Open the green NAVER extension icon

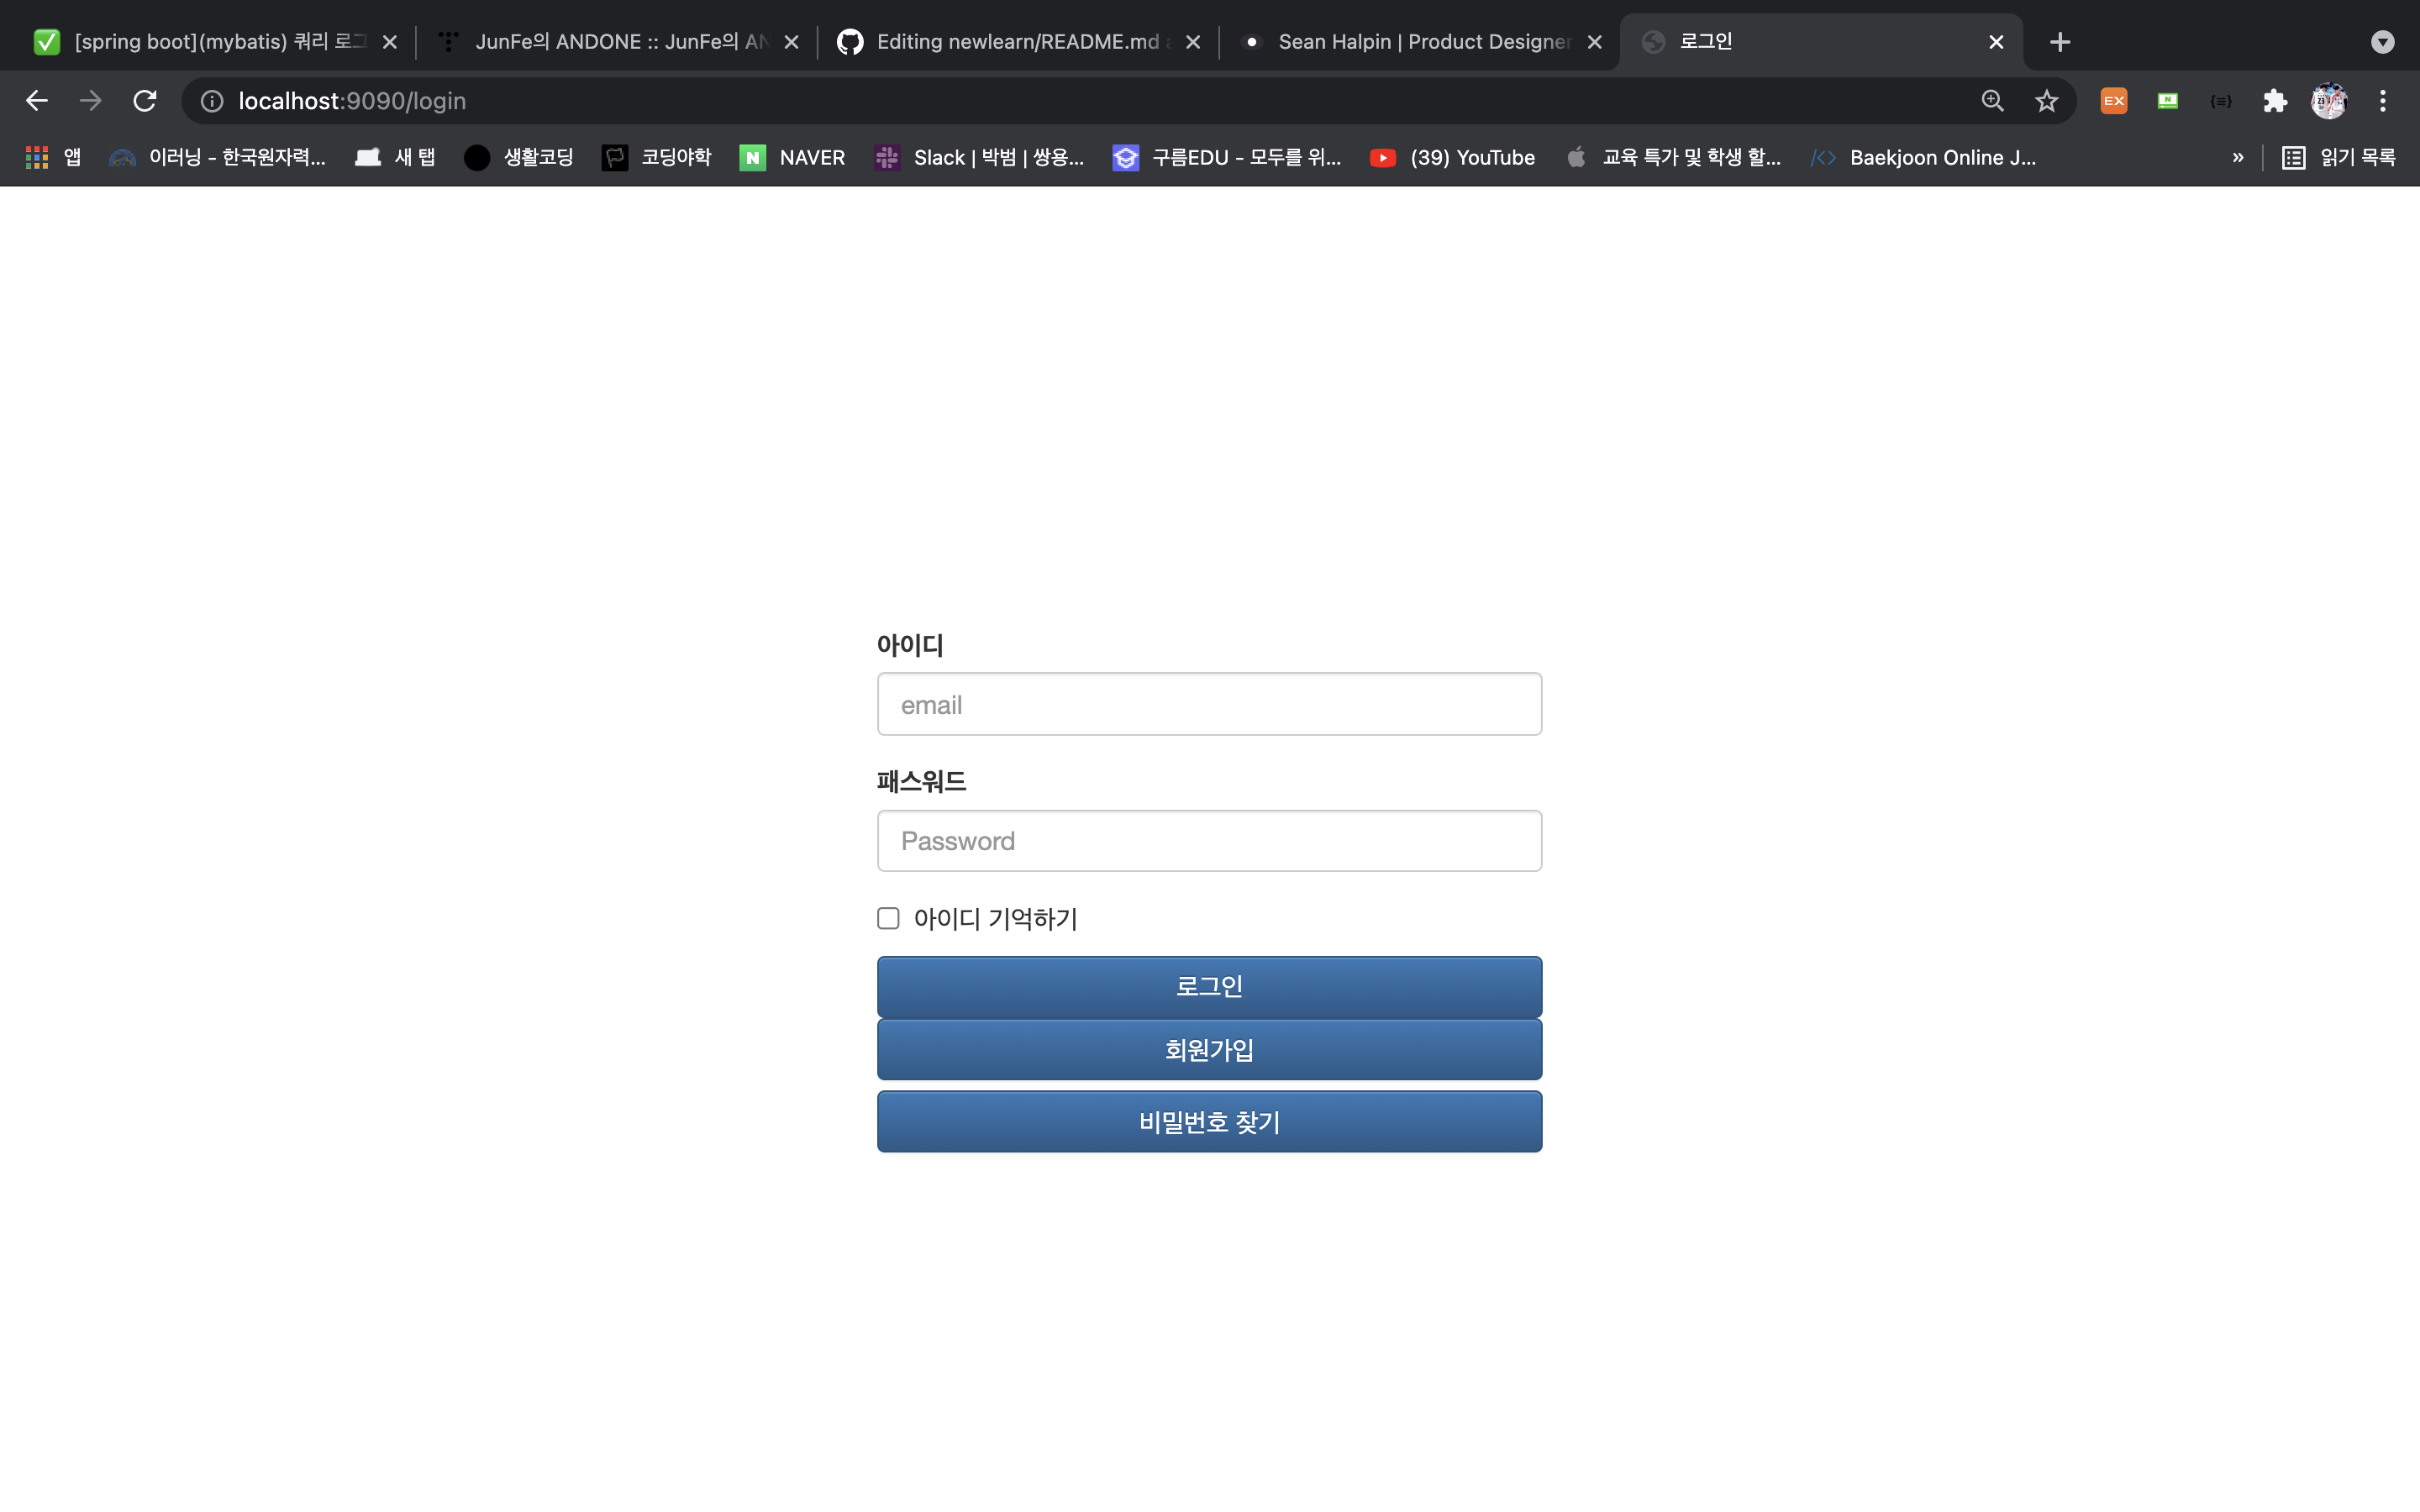tap(2167, 100)
